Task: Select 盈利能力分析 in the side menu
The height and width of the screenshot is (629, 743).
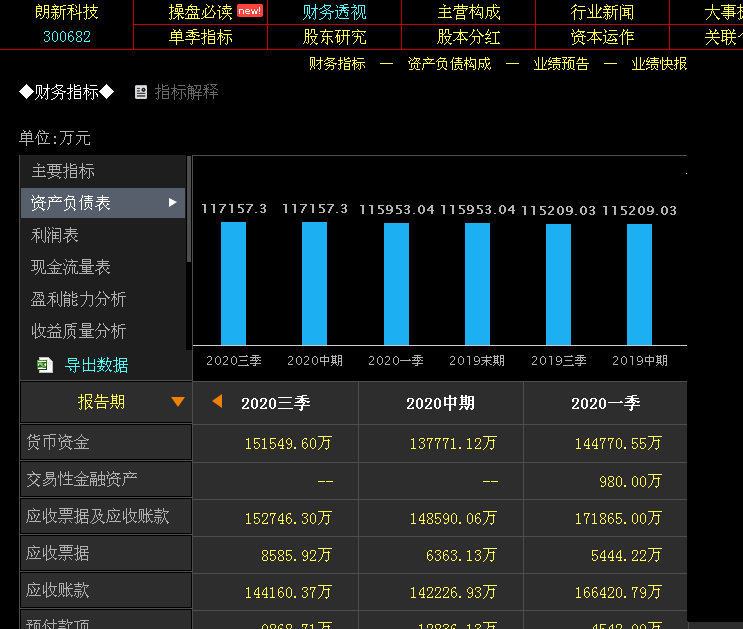Action: click(103, 299)
